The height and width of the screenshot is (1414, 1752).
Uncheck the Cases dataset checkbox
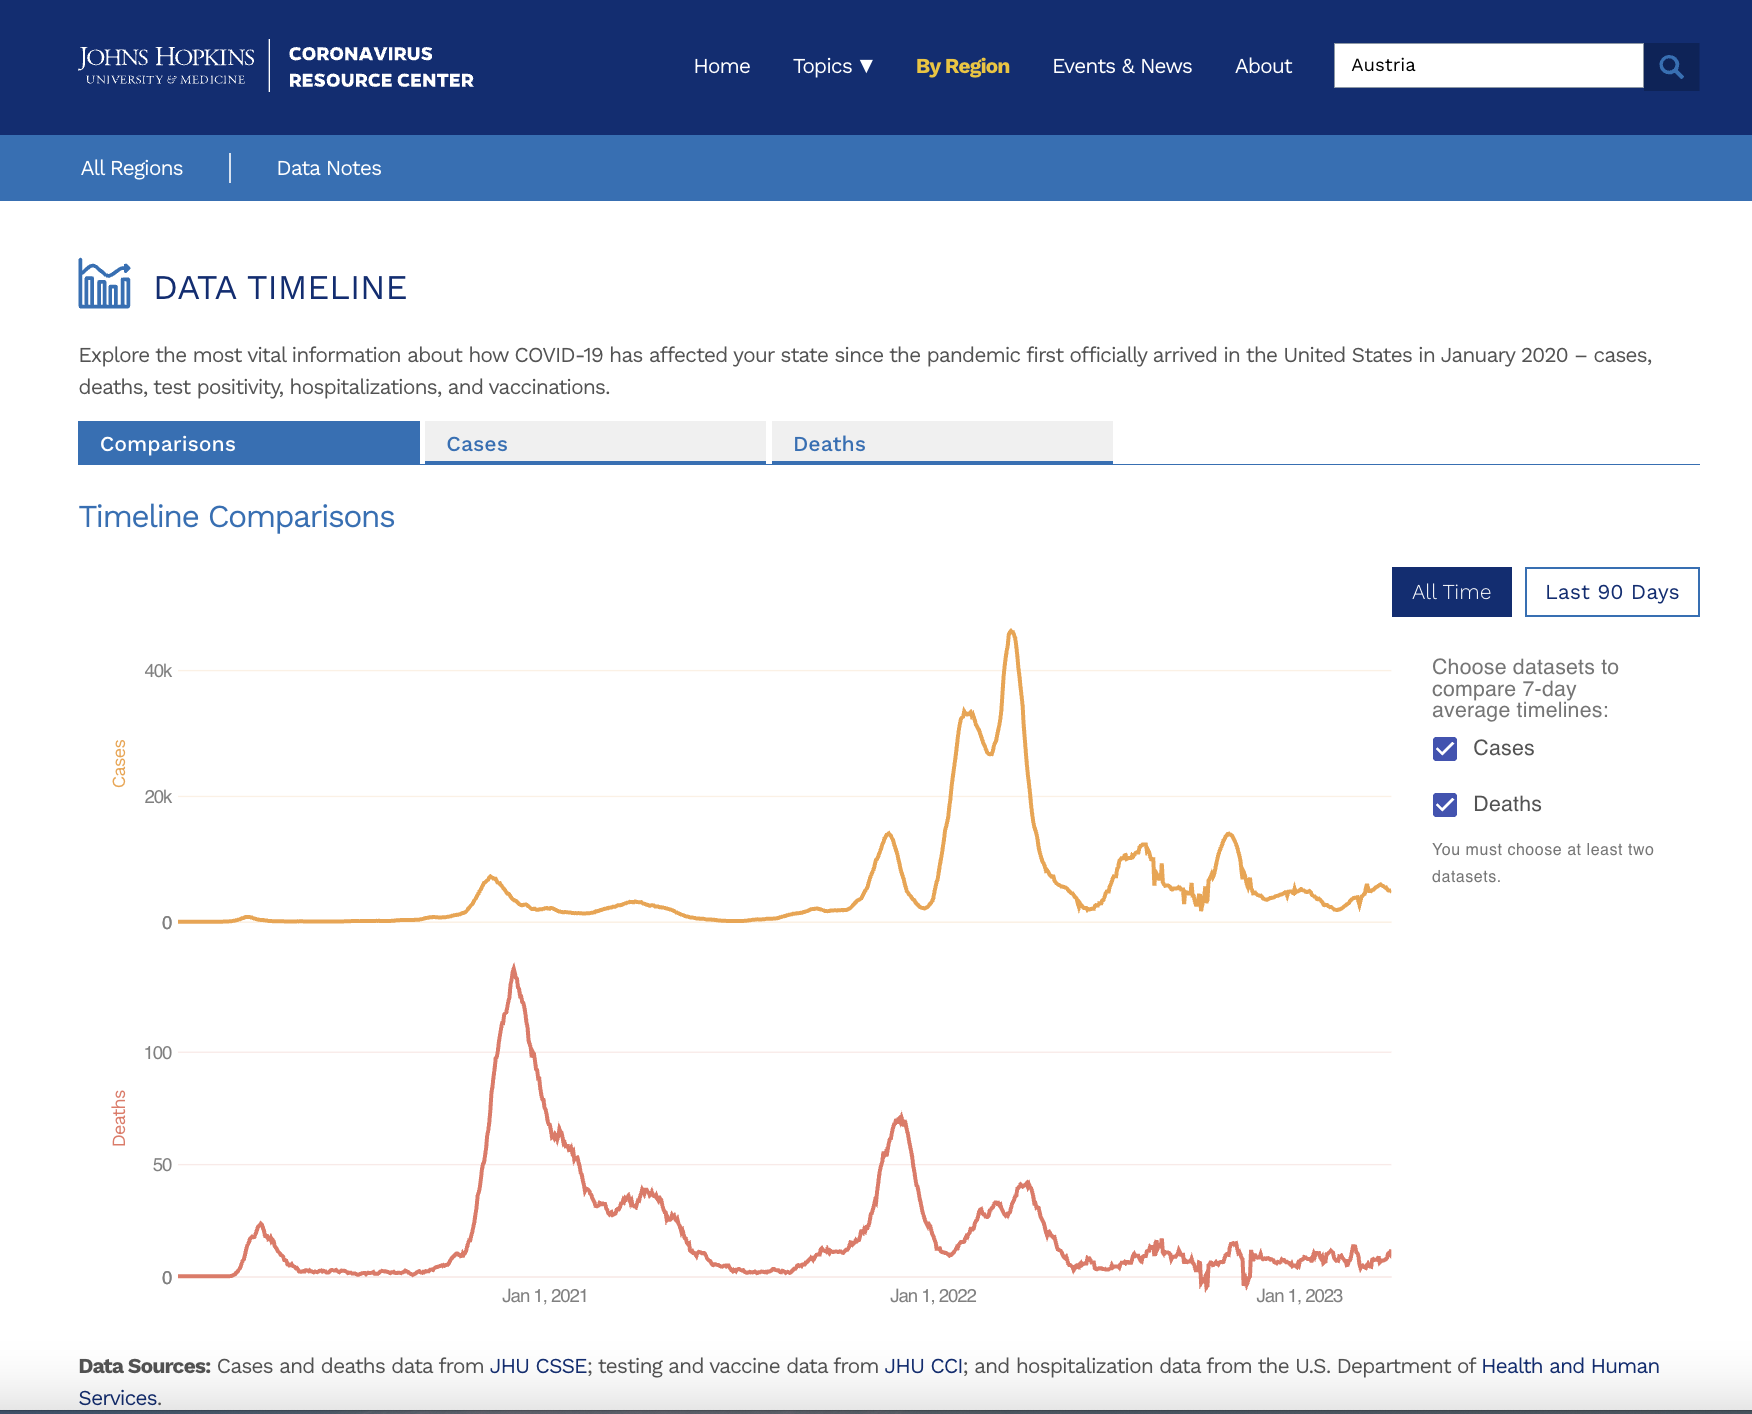coord(1445,749)
